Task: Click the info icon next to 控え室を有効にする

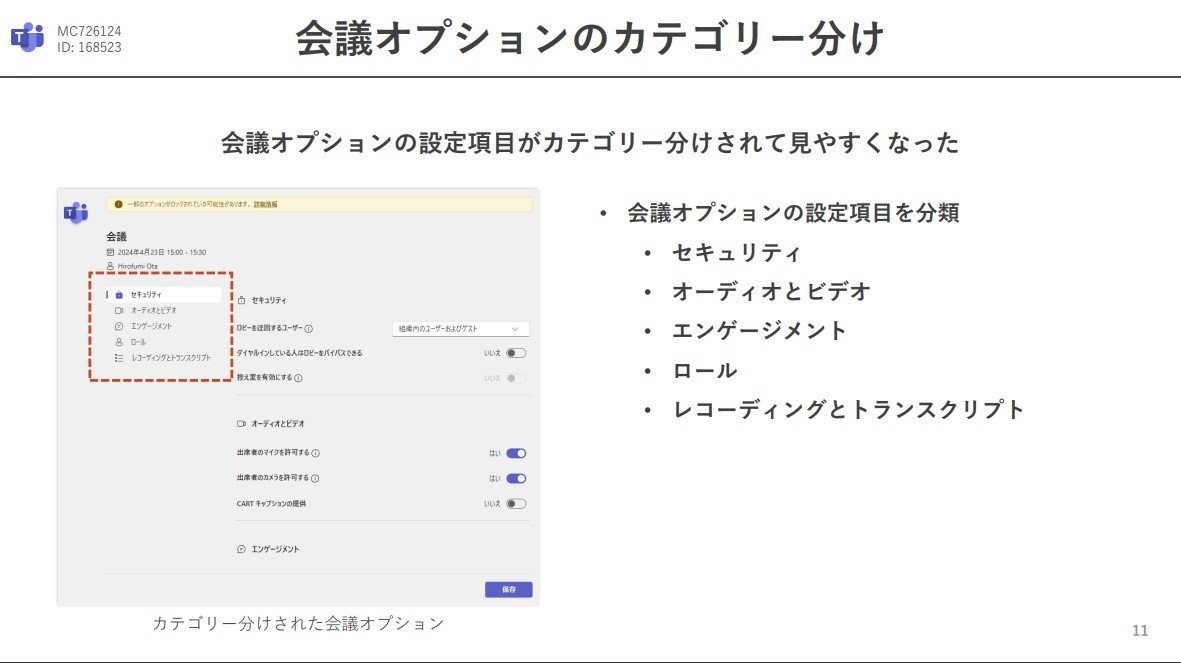Action: [298, 378]
